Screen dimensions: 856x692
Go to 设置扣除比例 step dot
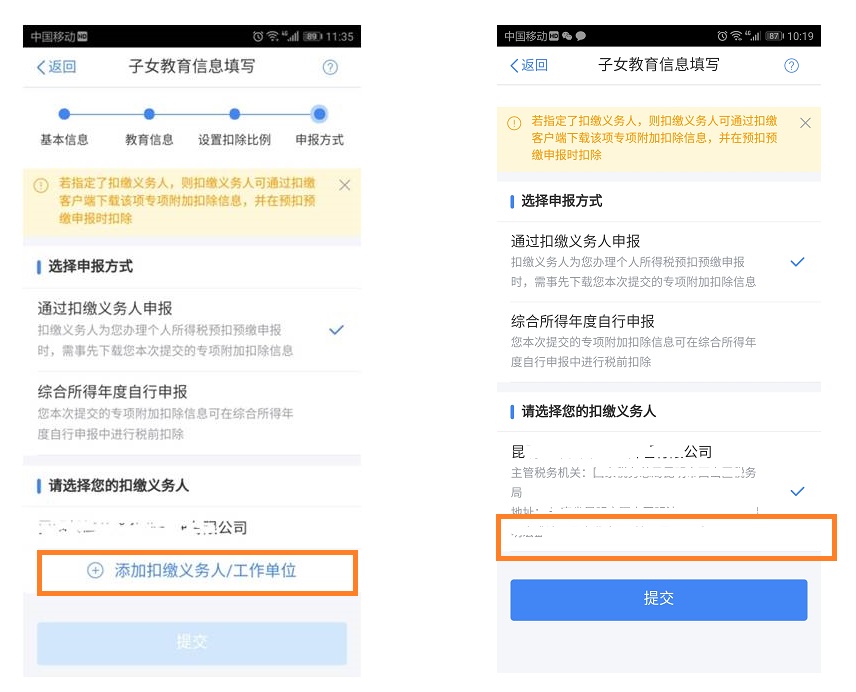[234, 114]
